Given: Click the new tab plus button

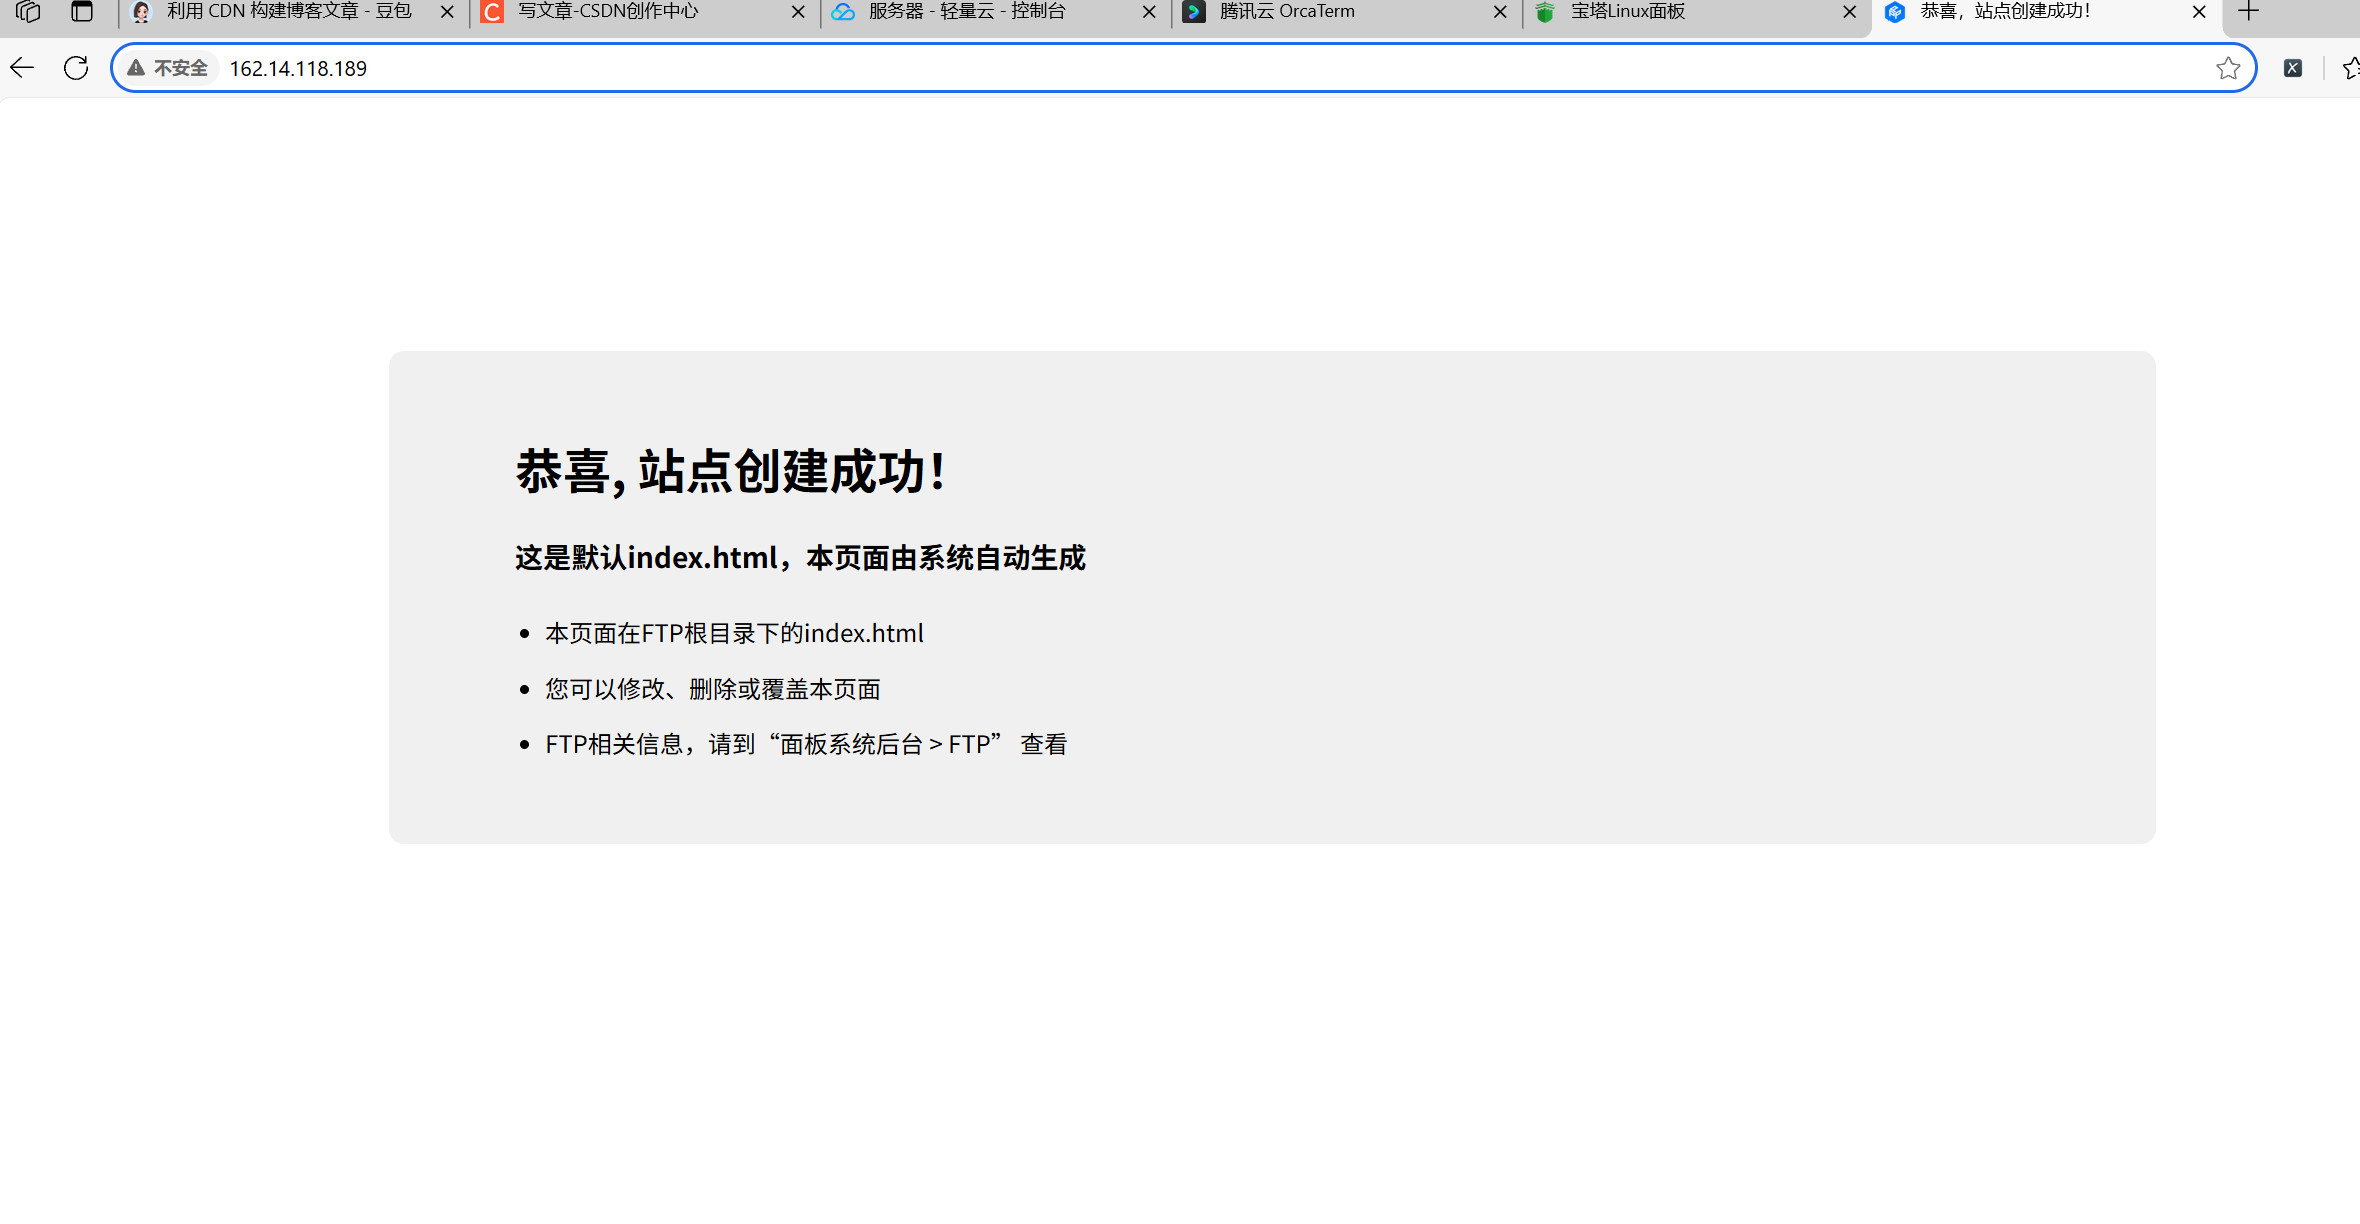Looking at the screenshot, I should (2248, 12).
